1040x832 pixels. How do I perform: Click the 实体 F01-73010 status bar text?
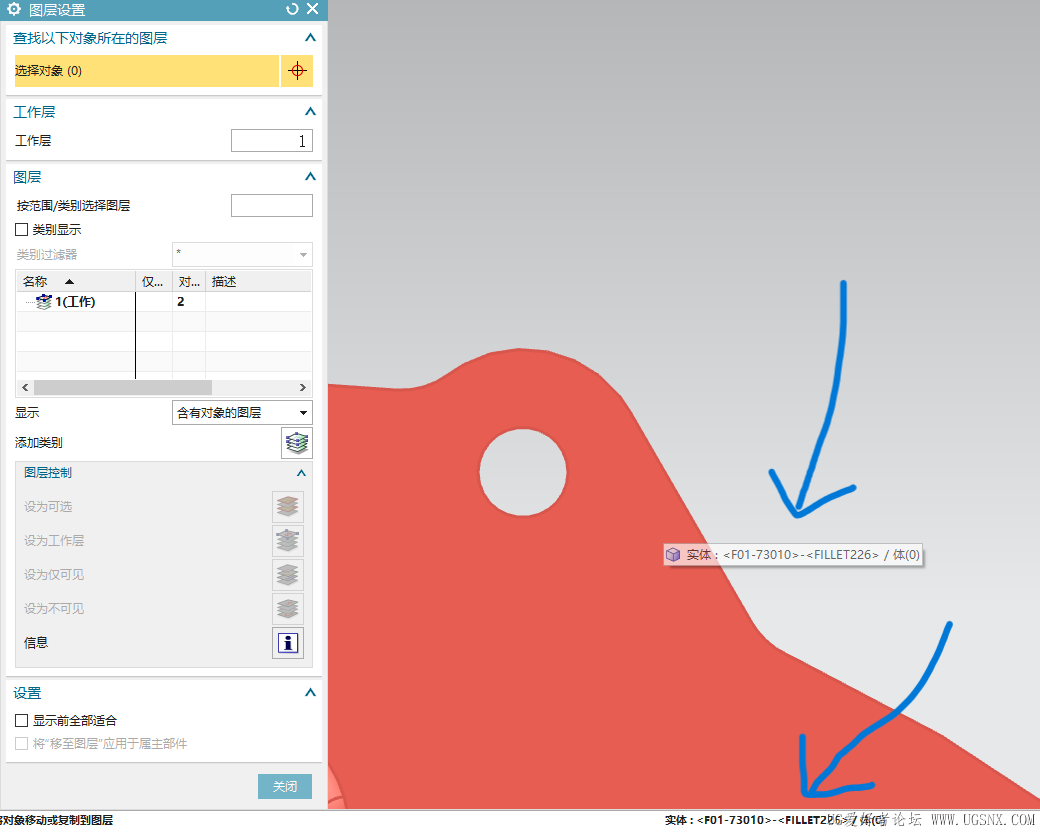(x=776, y=820)
